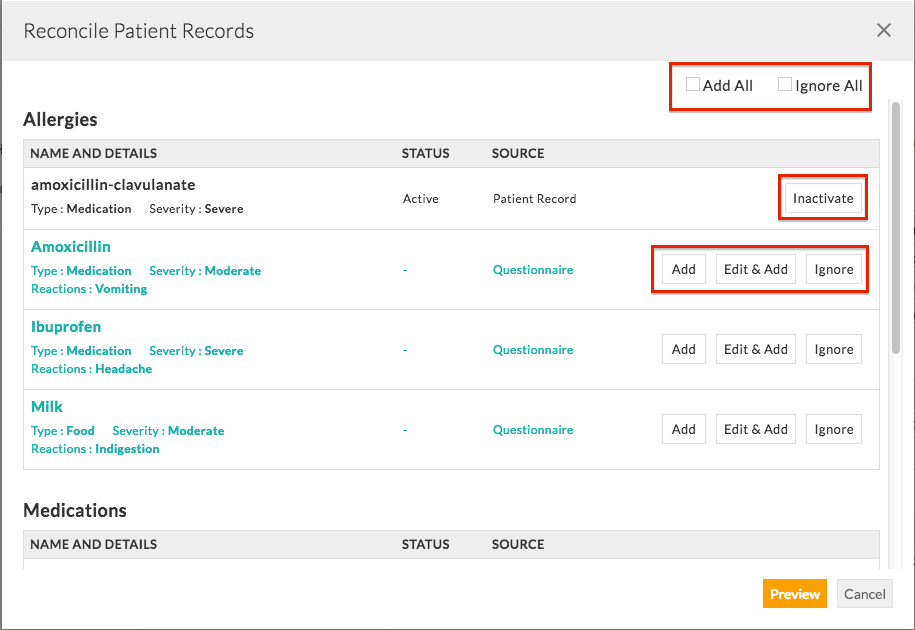Add the Milk food allergy

(x=683, y=428)
